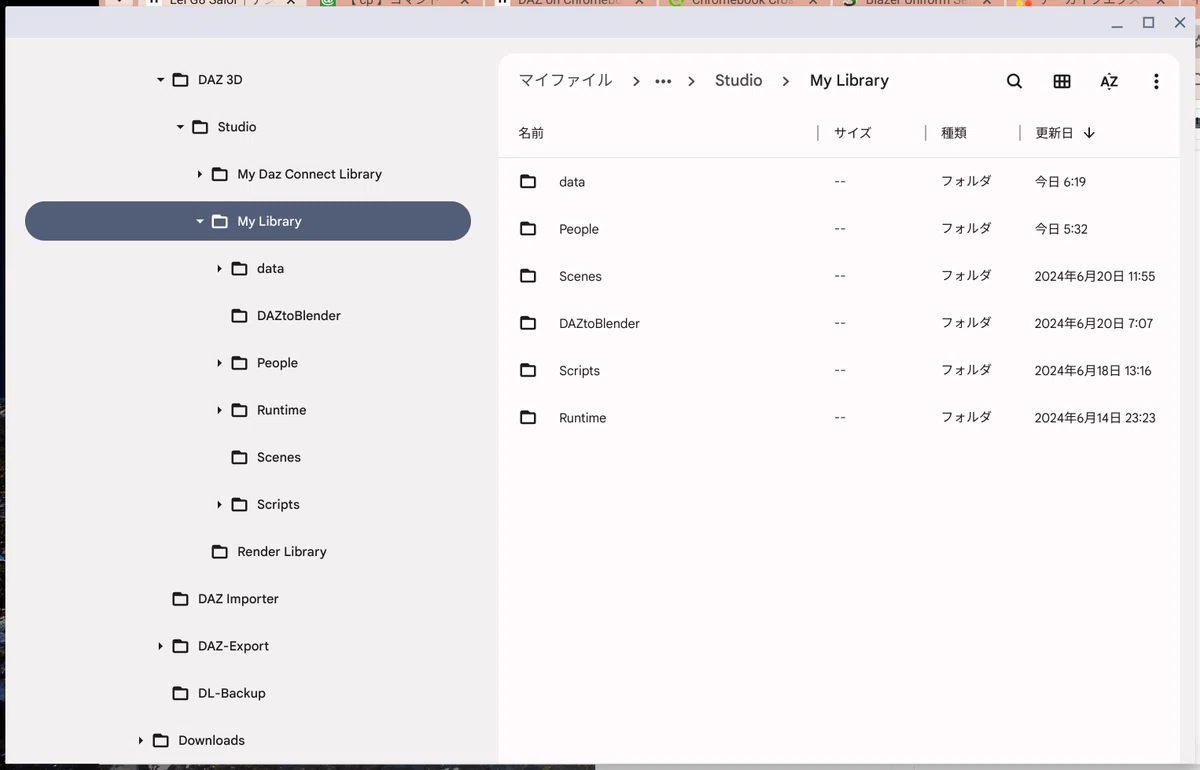Go to Studio in breadcrumb path
This screenshot has width=1200, height=770.
click(738, 81)
